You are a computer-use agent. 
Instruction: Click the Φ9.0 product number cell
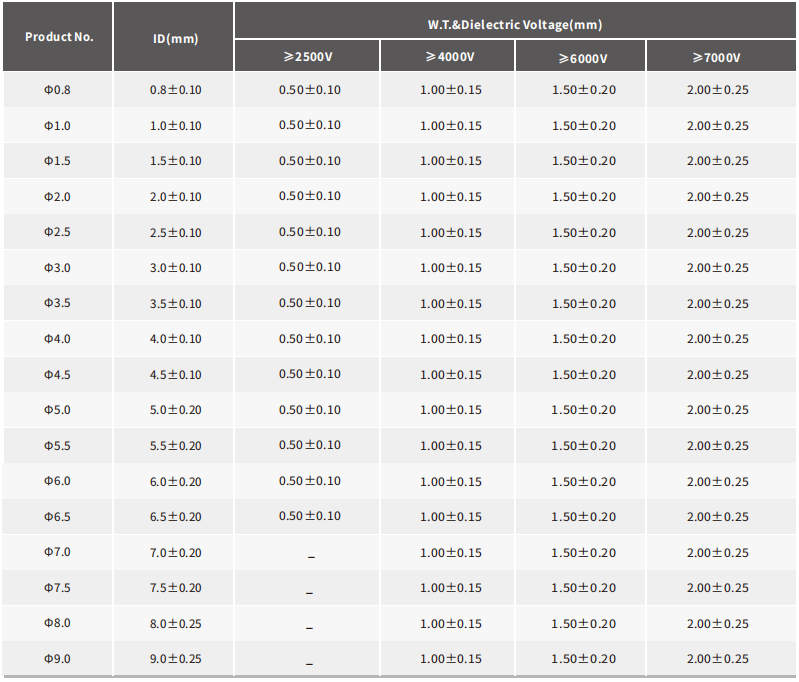click(57, 659)
